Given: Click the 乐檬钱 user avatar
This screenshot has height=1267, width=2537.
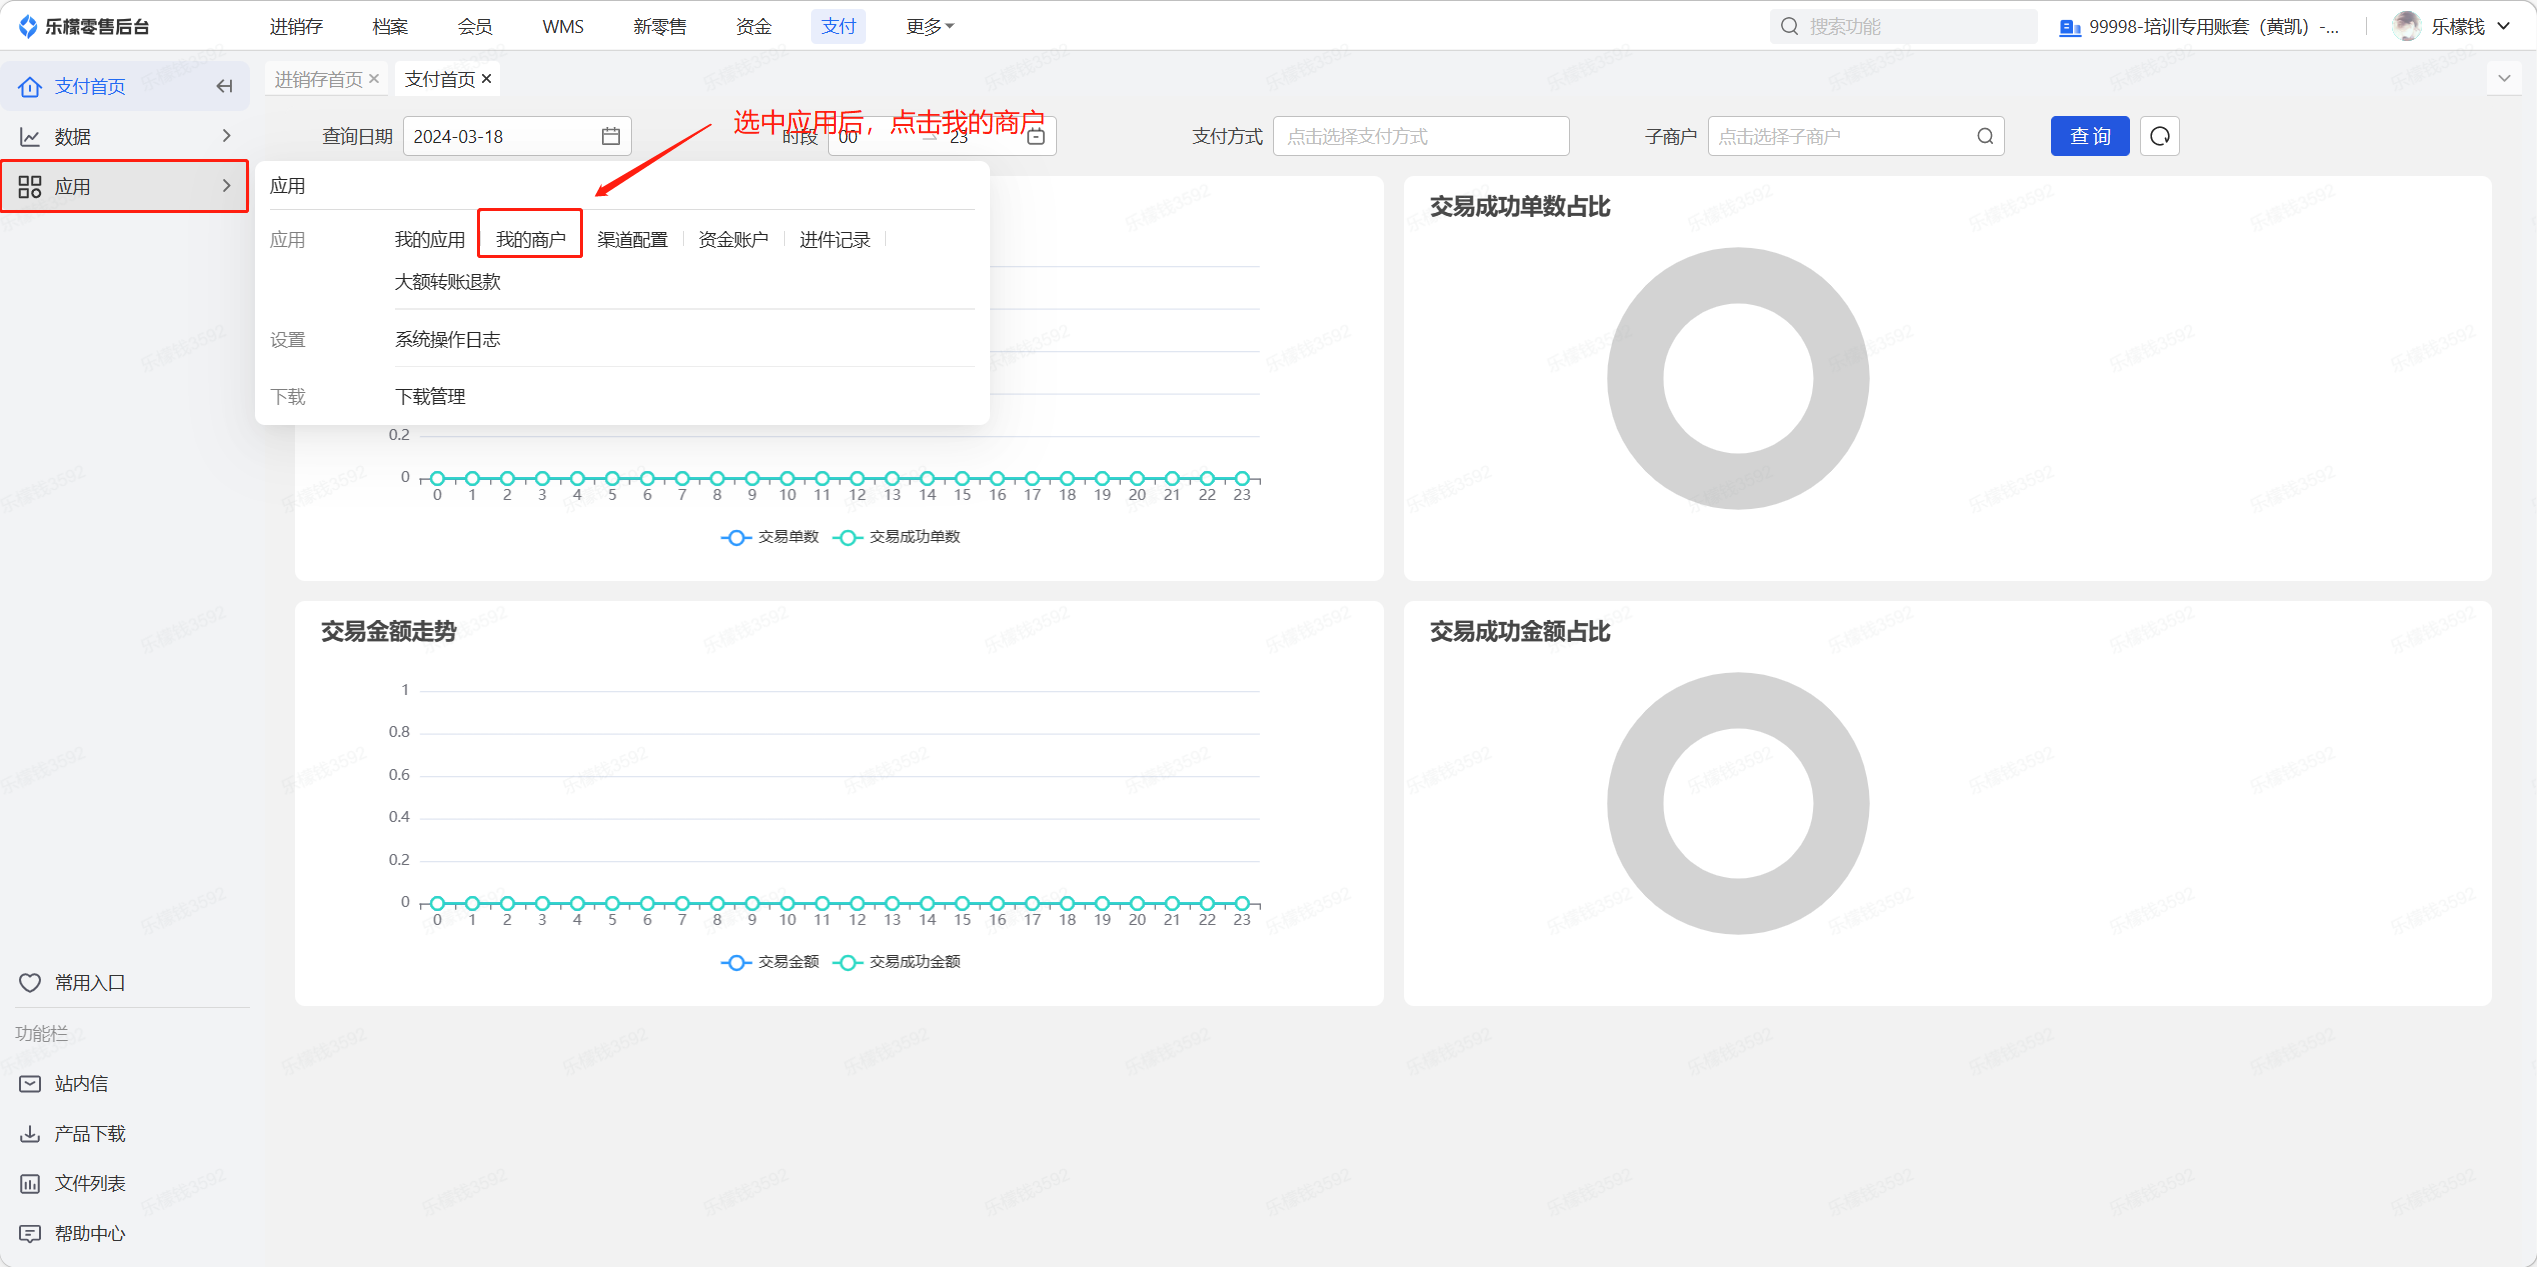Looking at the screenshot, I should coord(2406,26).
